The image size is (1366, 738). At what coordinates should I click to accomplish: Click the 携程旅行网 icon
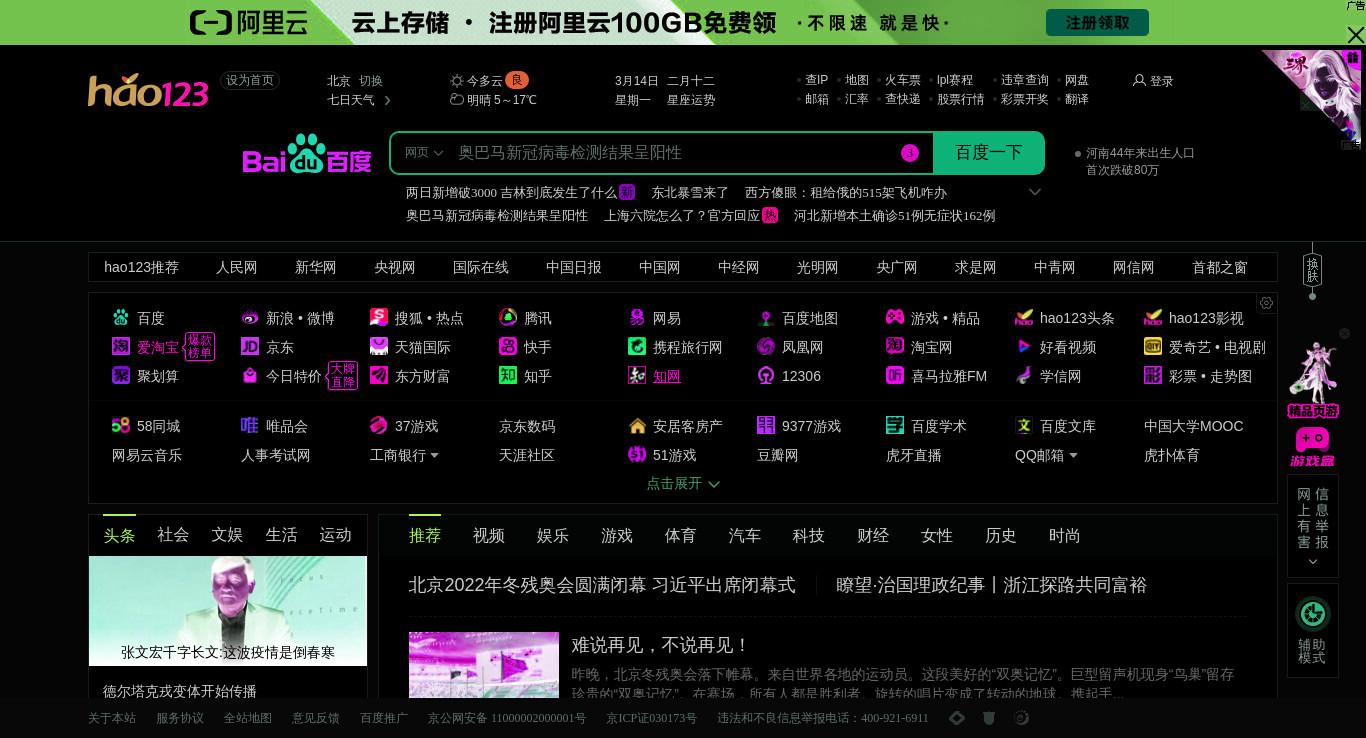click(x=637, y=347)
